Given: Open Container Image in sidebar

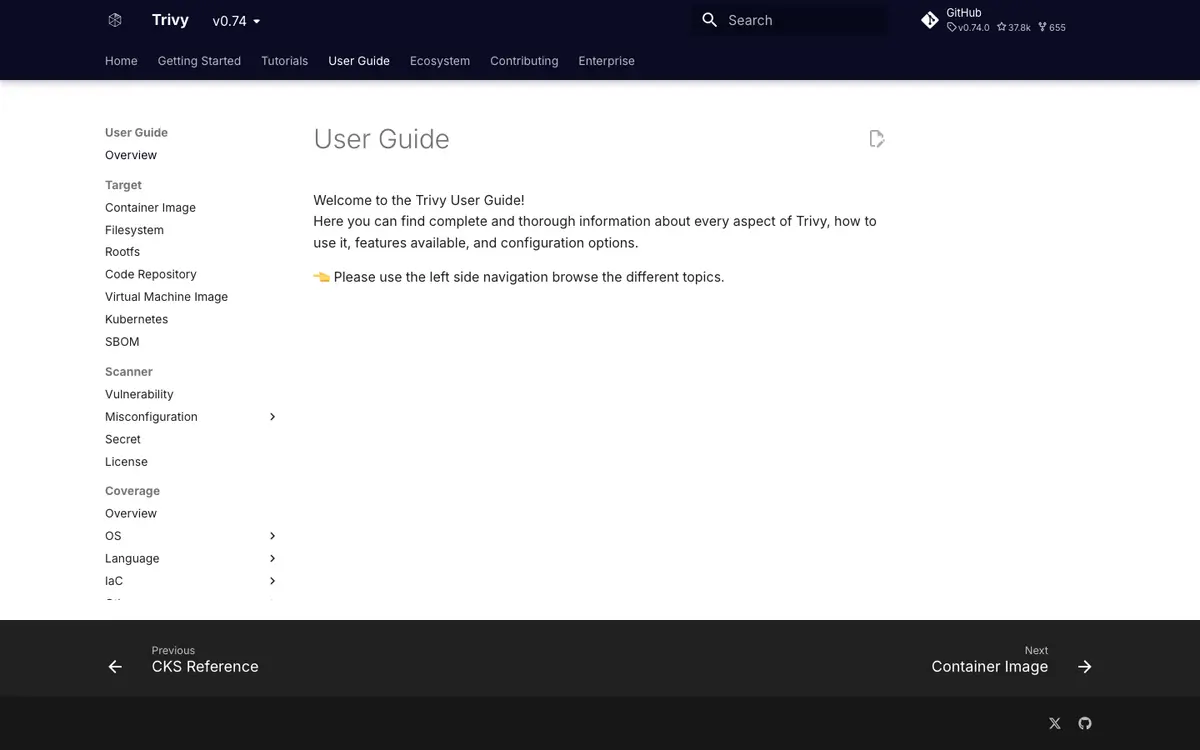Looking at the screenshot, I should (150, 208).
